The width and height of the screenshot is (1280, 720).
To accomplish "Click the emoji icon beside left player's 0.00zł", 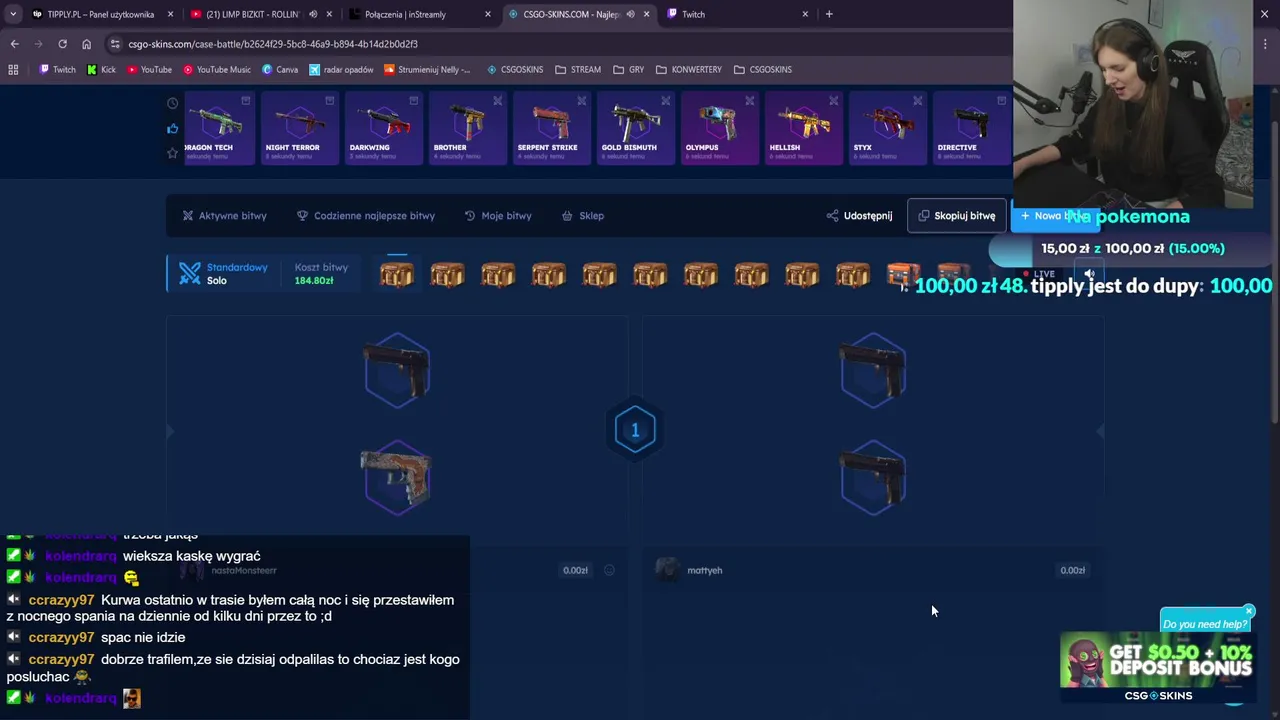I will pos(609,570).
